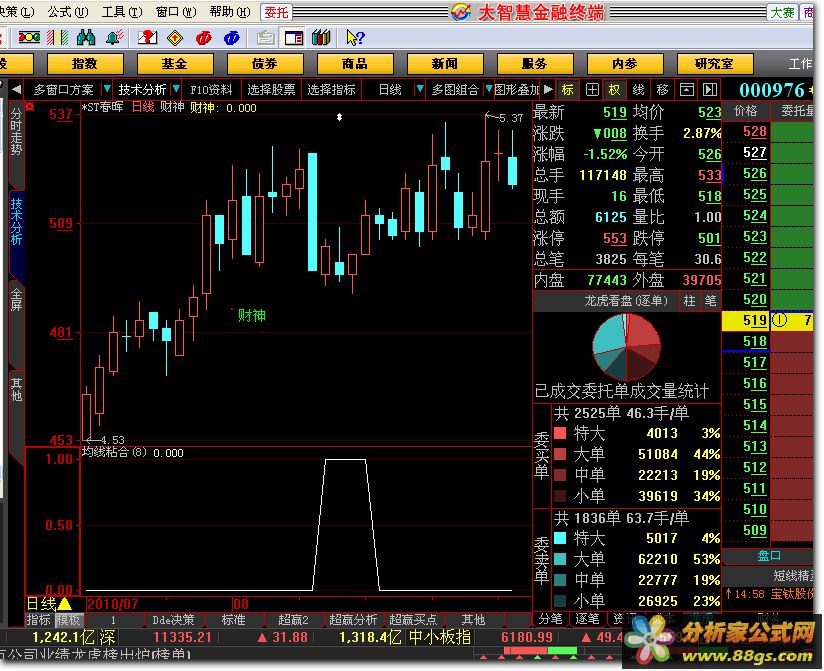This screenshot has width=824, height=671.
Task: Select the 内参 category tab
Action: tap(625, 64)
